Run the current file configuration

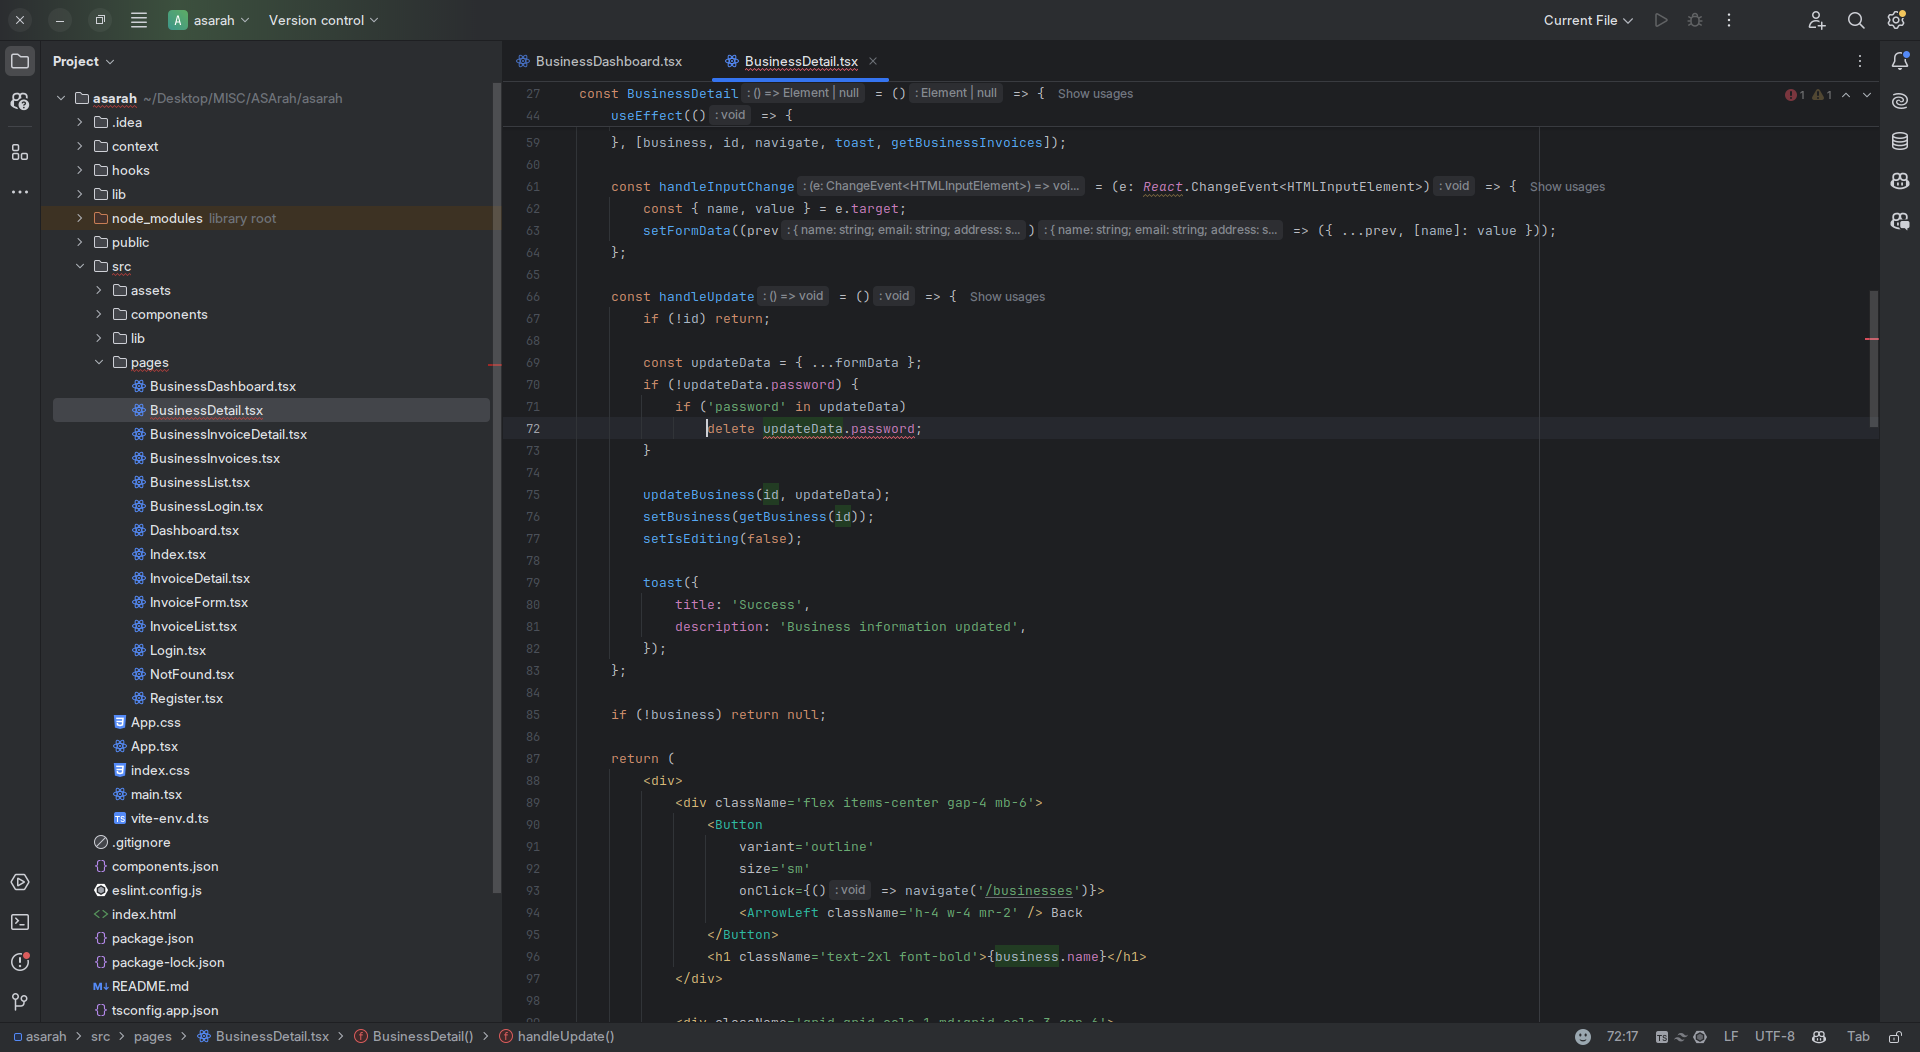[1660, 20]
